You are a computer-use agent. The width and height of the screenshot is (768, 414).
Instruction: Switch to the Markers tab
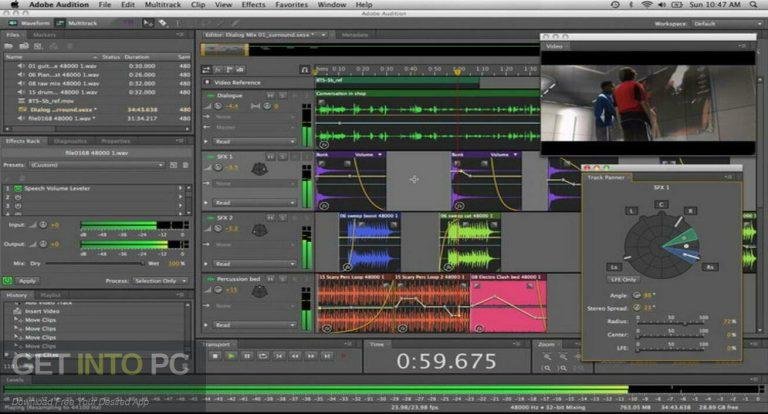pos(44,35)
